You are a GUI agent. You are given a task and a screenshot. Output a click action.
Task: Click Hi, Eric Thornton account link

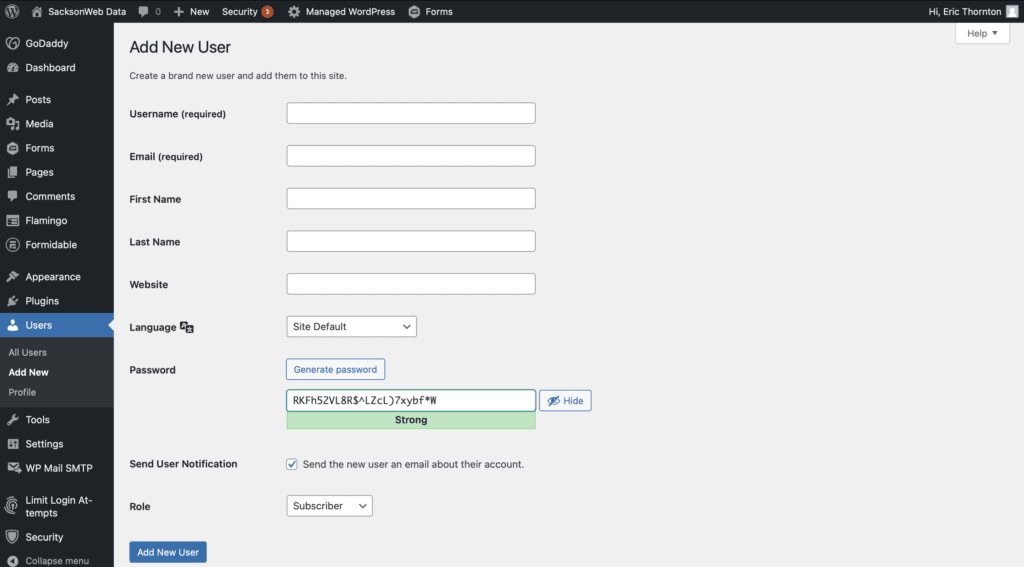965,11
